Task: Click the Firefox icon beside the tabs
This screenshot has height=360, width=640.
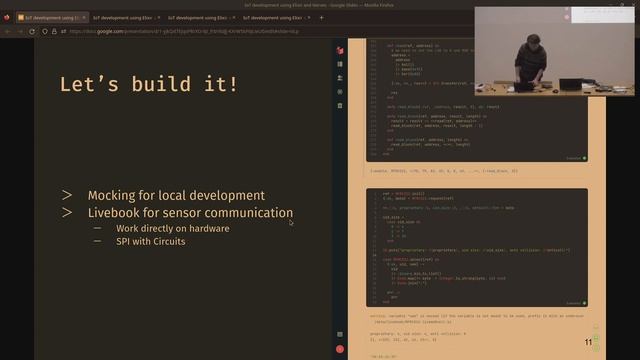Action: coord(7,18)
